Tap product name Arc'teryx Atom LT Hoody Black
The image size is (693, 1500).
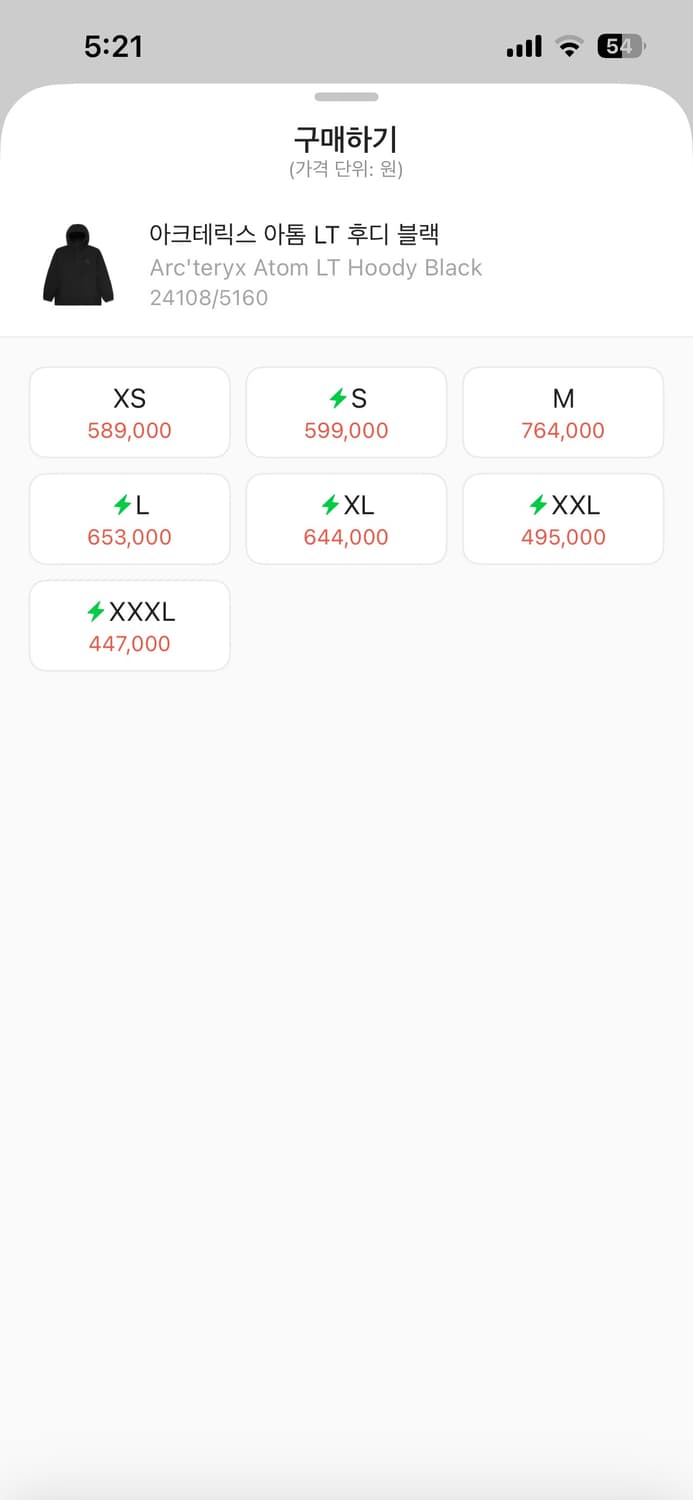pyautogui.click(x=315, y=267)
